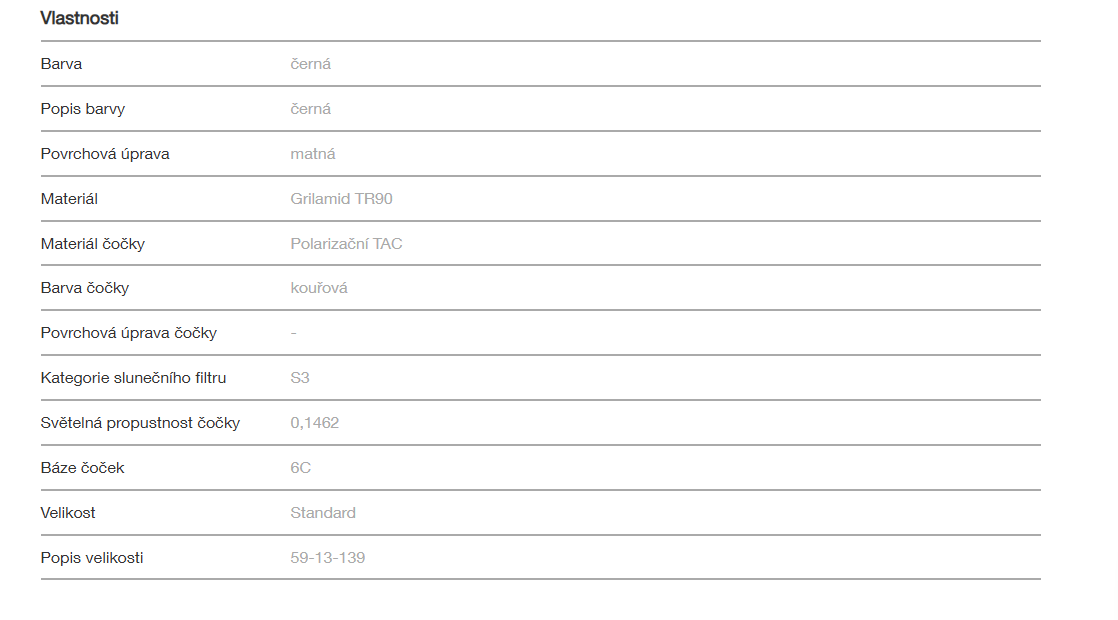1118x620 pixels.
Task: Click the Materiál property label
Action: pos(69,199)
